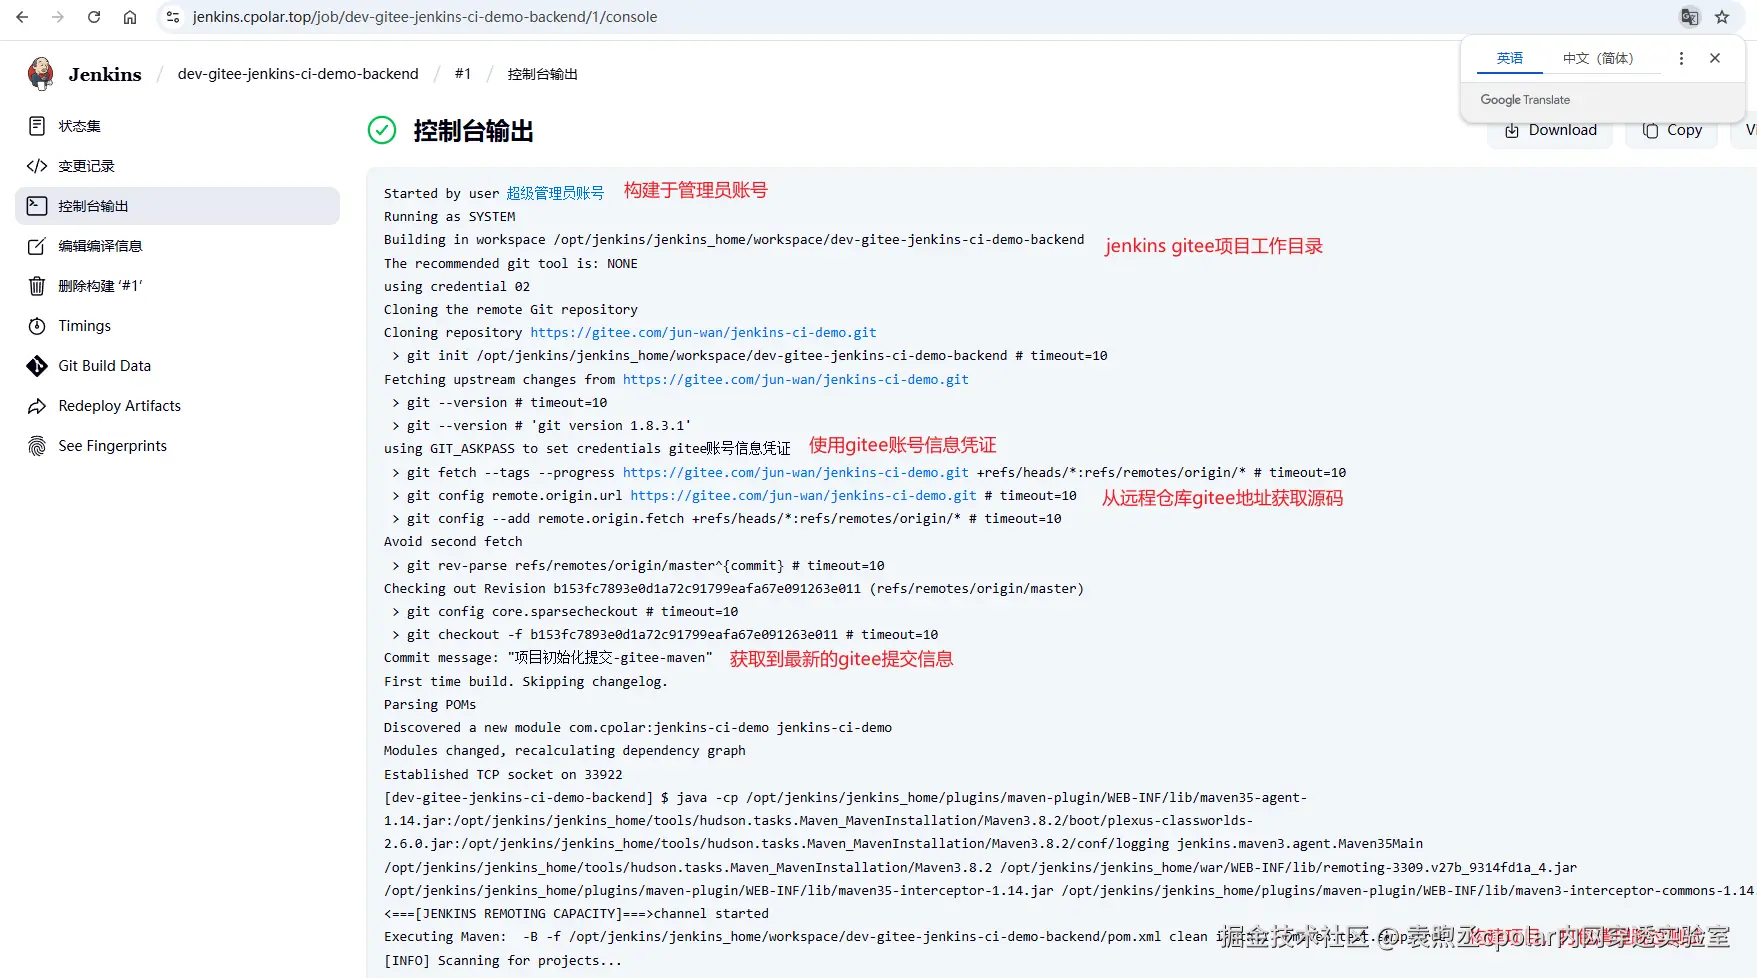The width and height of the screenshot is (1757, 978).
Task: Open 状态集 from the sidebar
Action: 177,126
